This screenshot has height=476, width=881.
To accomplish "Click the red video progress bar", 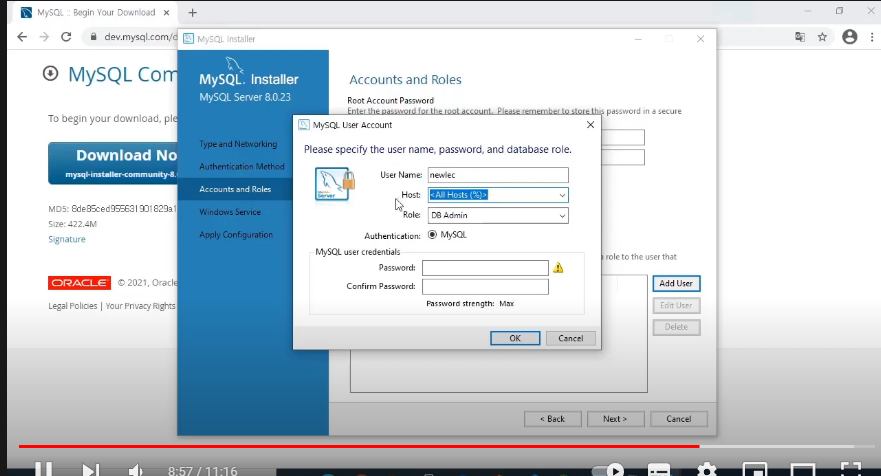I will tap(359, 446).
